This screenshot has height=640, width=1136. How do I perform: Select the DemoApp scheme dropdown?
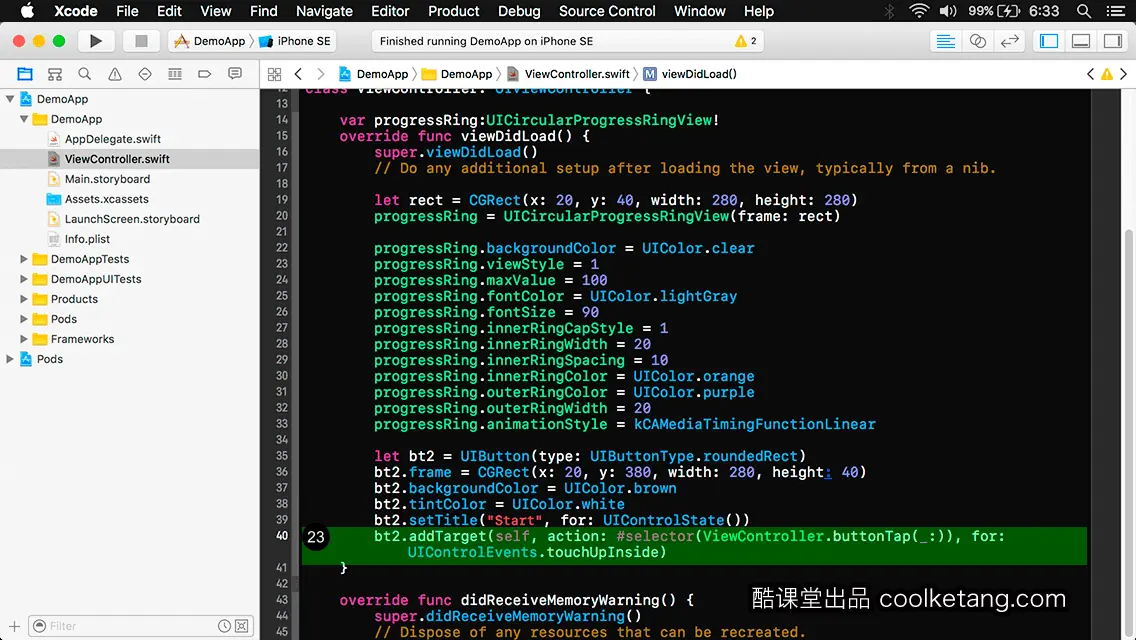(x=210, y=41)
